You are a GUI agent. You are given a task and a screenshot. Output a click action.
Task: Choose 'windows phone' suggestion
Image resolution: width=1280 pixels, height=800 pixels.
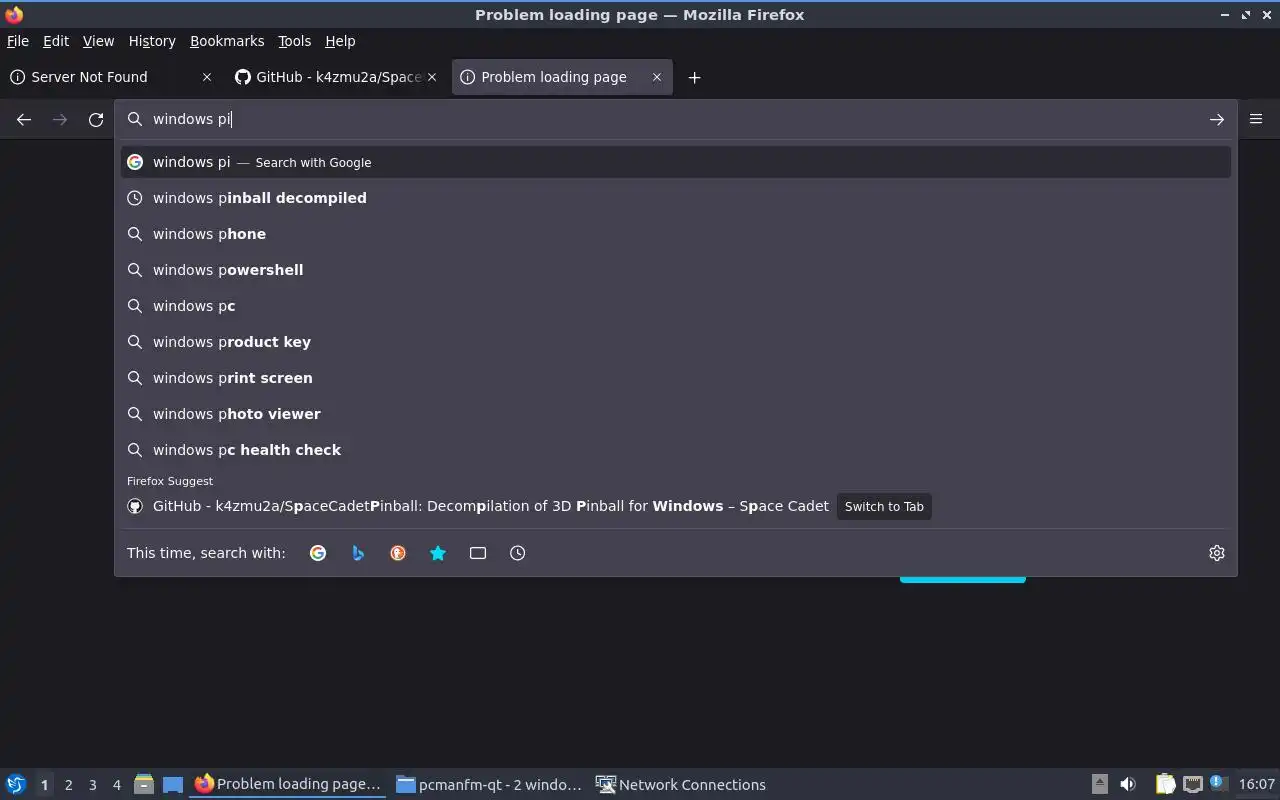[x=675, y=234]
